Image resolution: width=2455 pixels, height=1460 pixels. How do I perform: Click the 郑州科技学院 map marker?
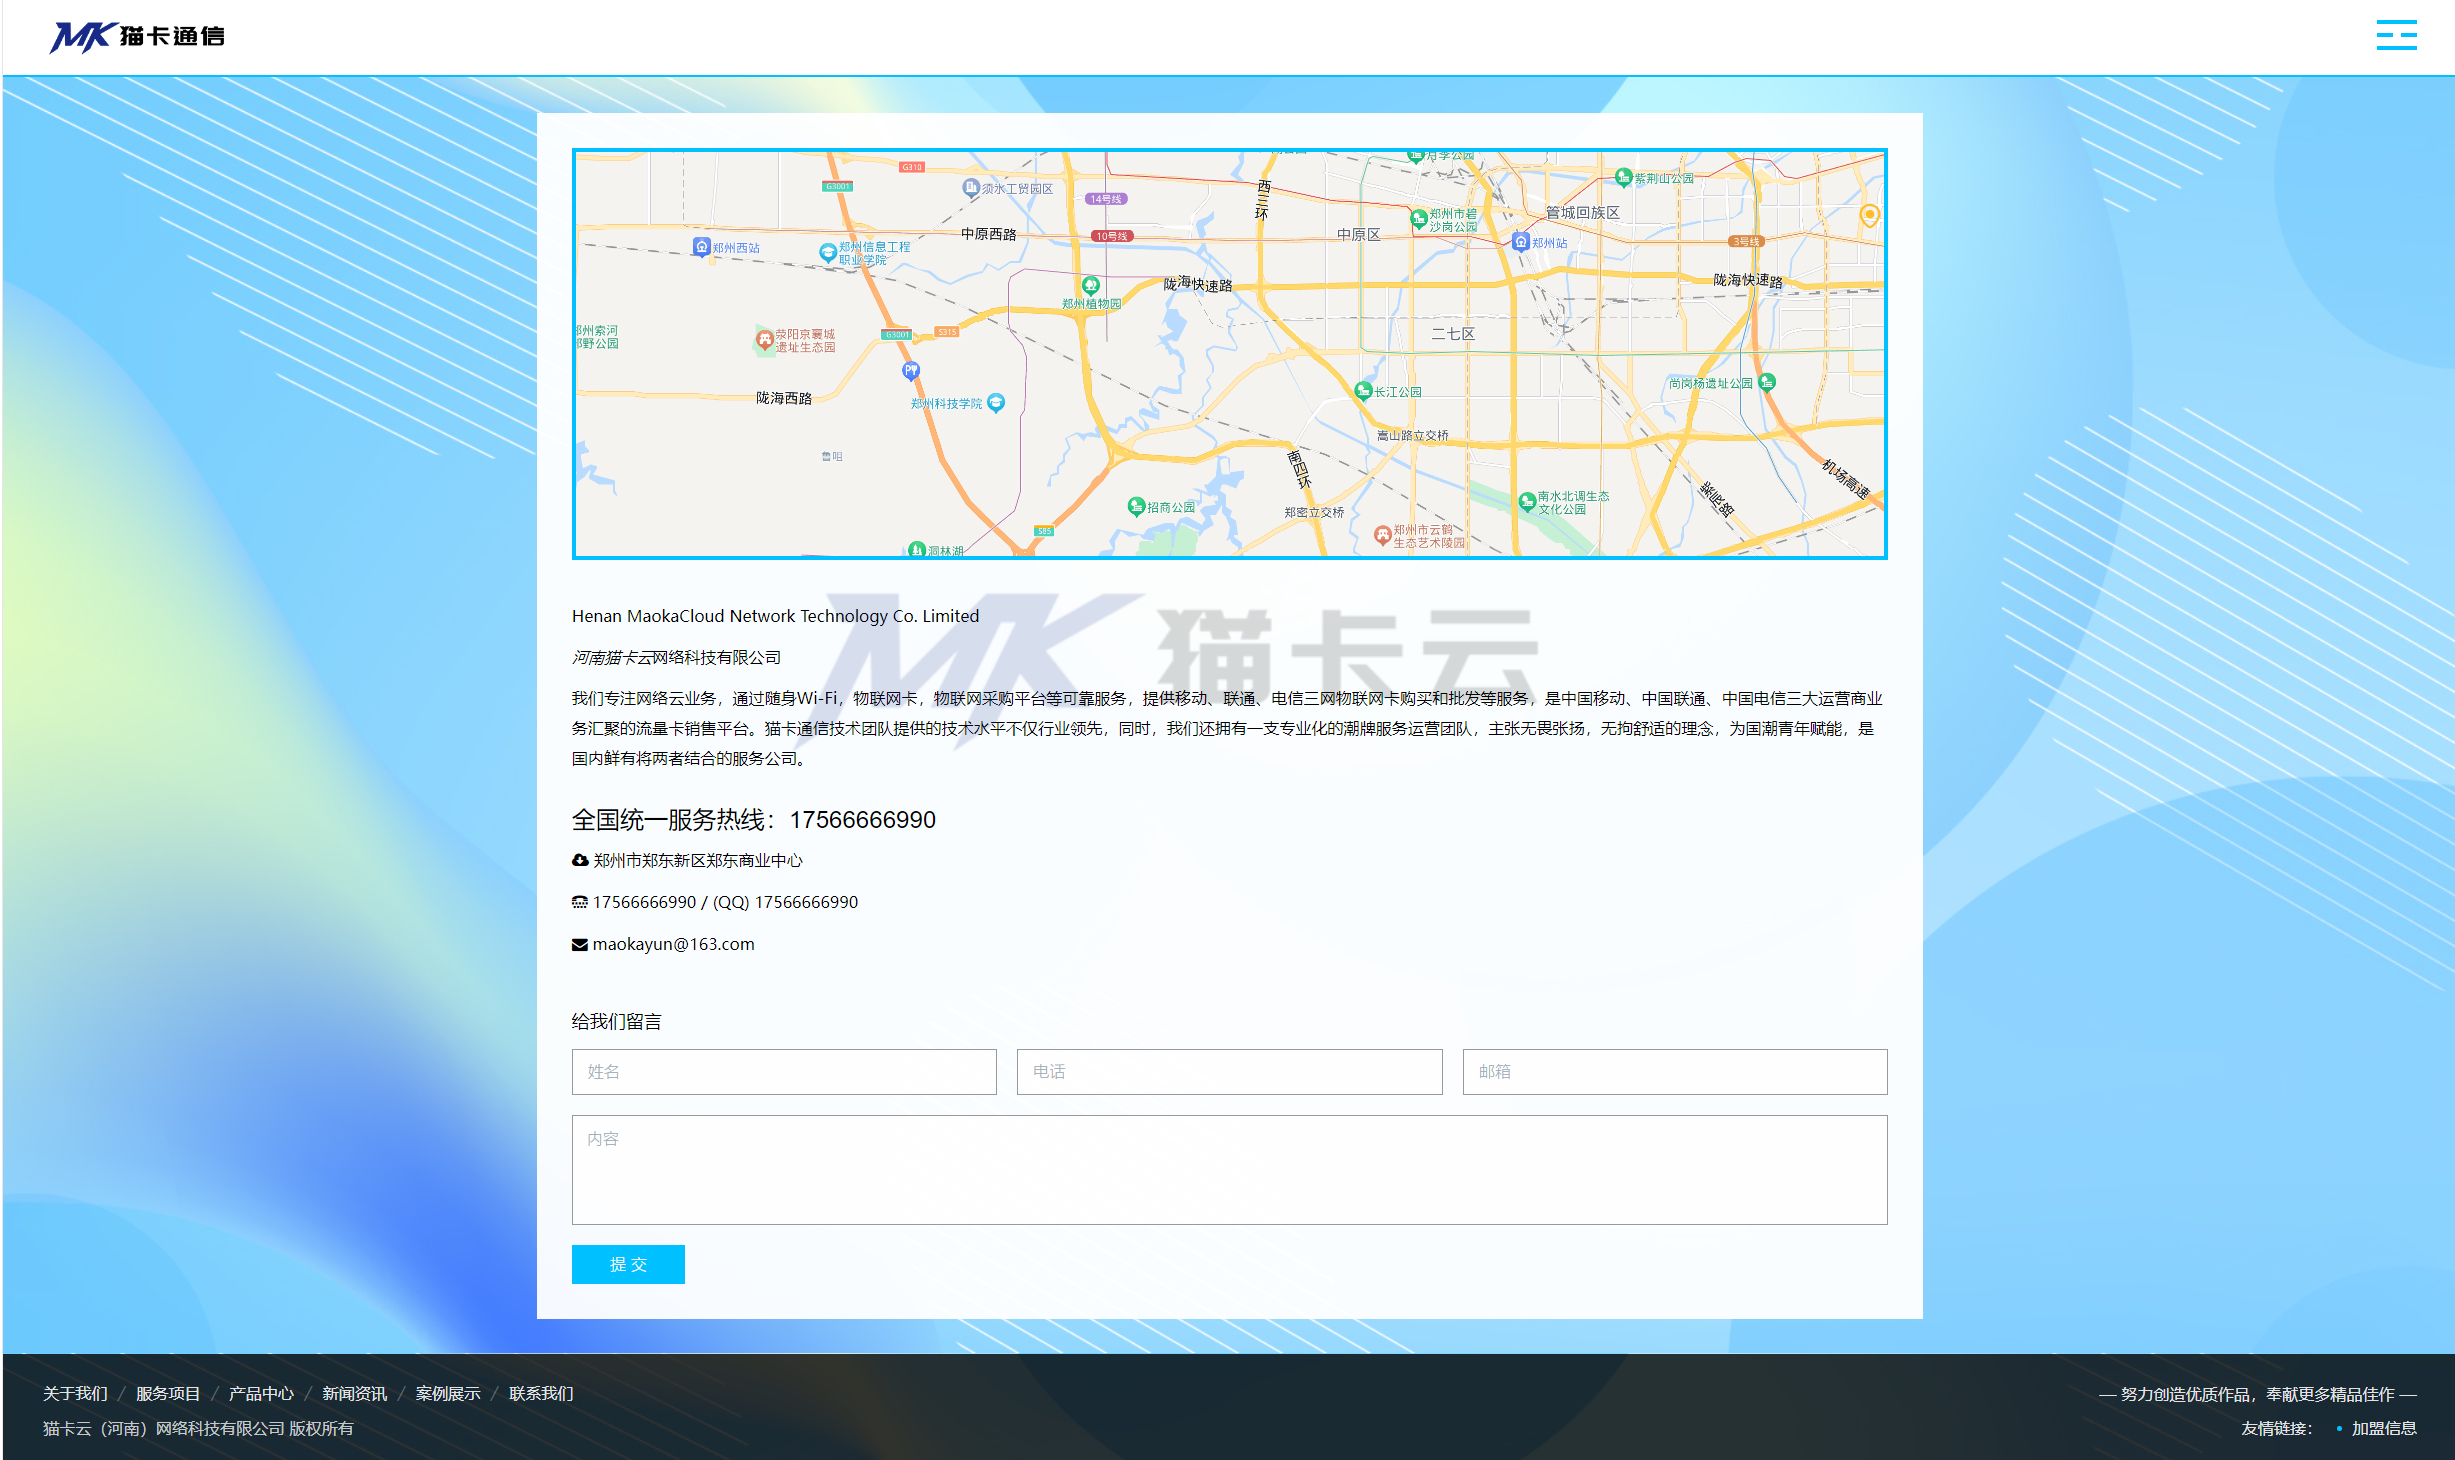995,402
